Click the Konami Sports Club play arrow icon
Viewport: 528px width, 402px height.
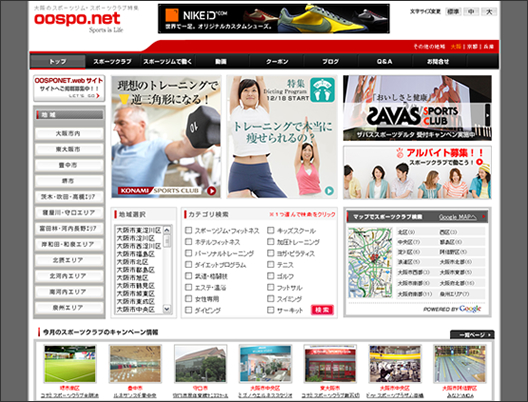211,191
